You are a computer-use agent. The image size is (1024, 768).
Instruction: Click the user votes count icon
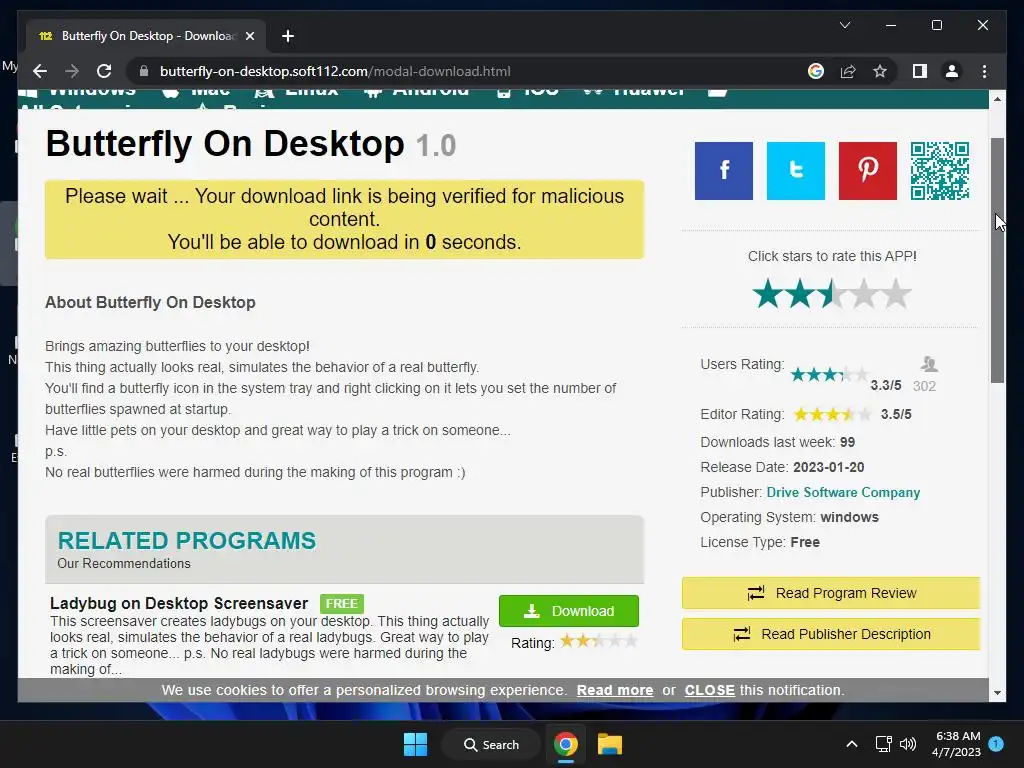[929, 364]
